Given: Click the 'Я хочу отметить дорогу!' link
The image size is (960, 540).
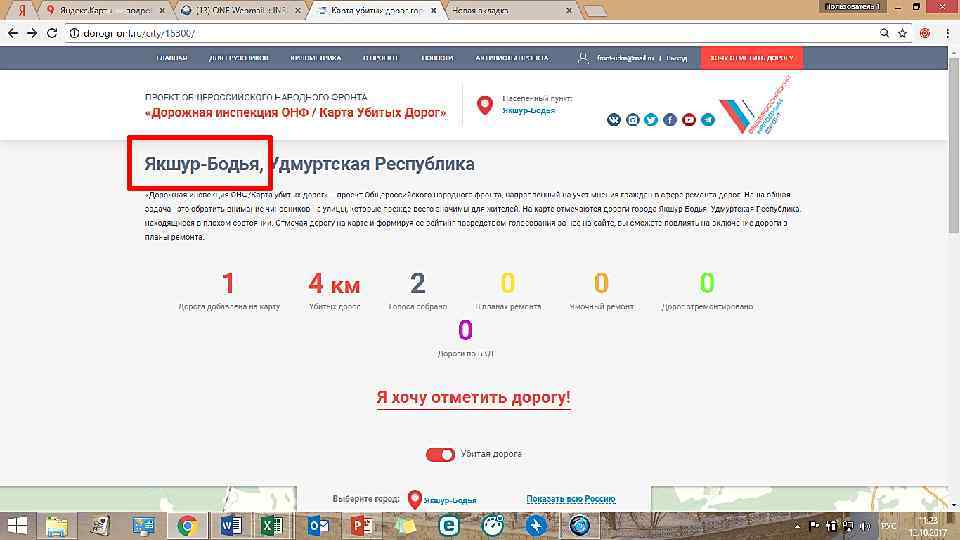Looking at the screenshot, I should (x=473, y=397).
